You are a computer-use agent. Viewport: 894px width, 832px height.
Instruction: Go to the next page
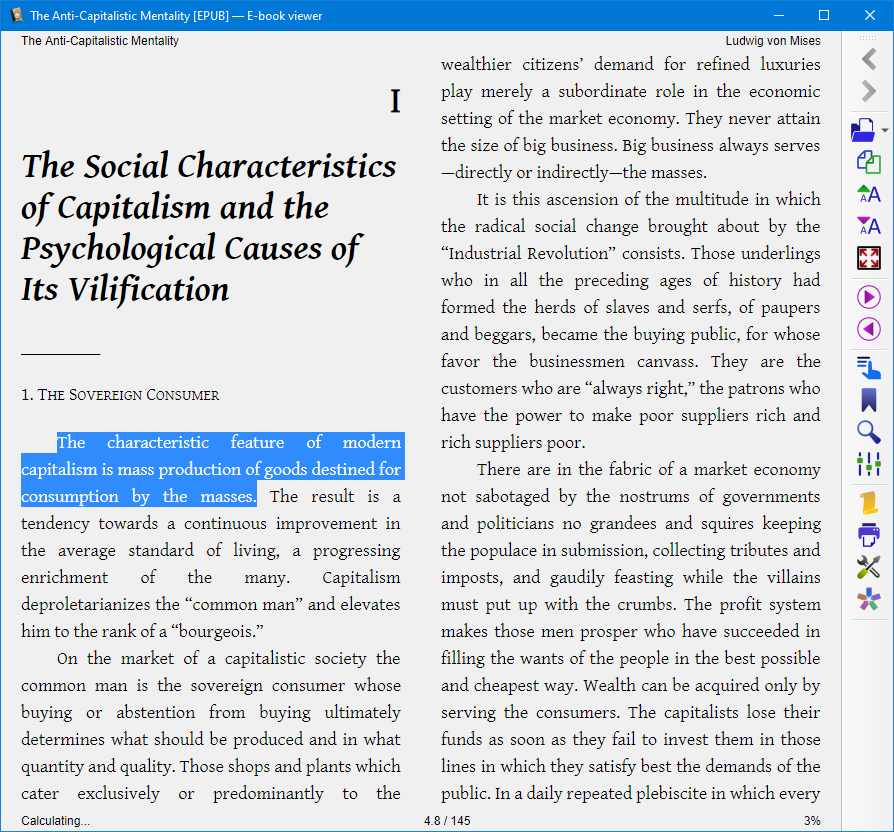pyautogui.click(x=868, y=297)
